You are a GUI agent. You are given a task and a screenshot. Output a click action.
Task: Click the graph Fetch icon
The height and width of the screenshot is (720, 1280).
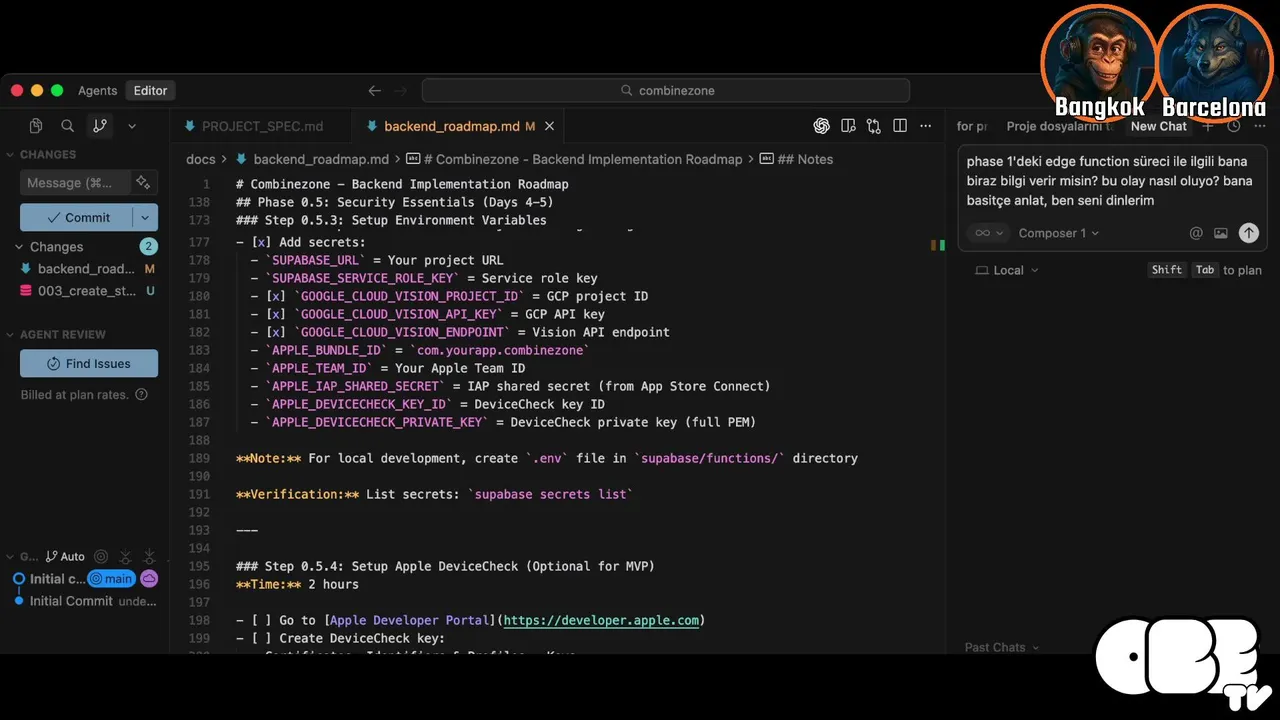coord(125,556)
